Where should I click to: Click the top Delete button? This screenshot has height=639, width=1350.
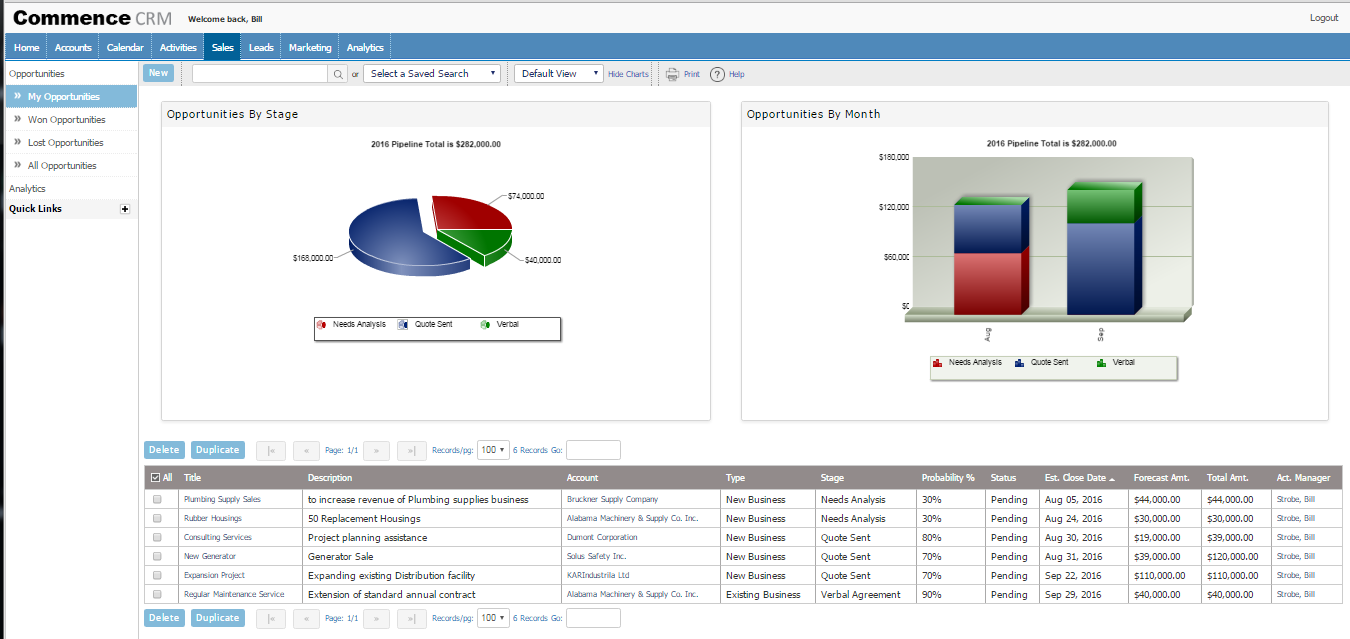pyautogui.click(x=164, y=450)
